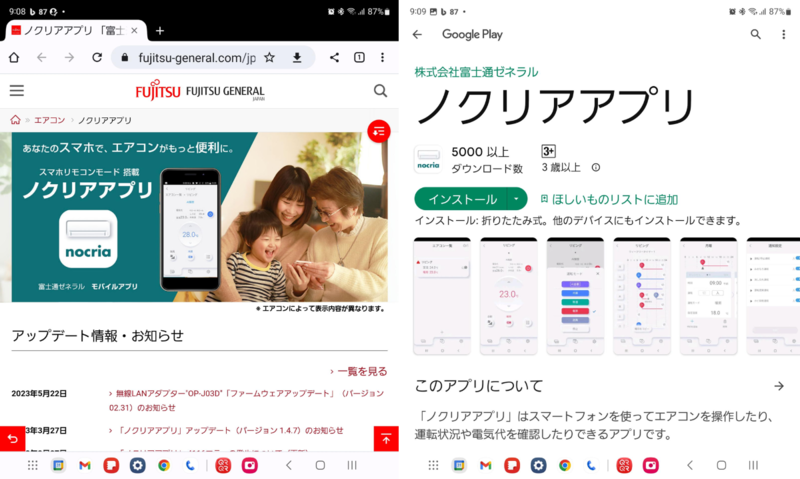The height and width of the screenshot is (479, 800).
Task: Go back from Google Play page
Action: click(417, 34)
